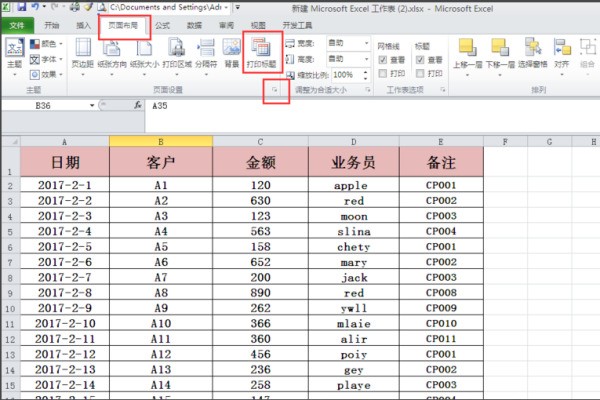
Task: Toggle the 标题 查看 checkbox
Action: (x=418, y=60)
